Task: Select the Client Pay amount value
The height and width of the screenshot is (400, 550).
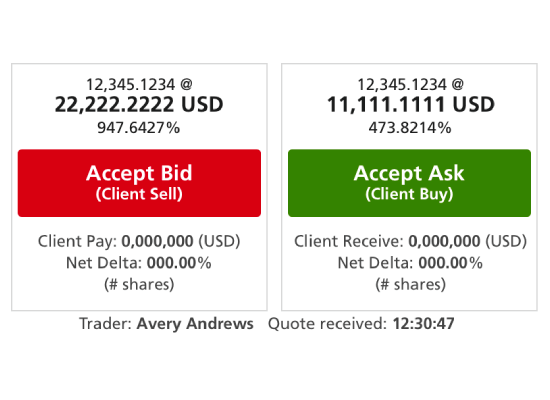Action: tap(157, 241)
